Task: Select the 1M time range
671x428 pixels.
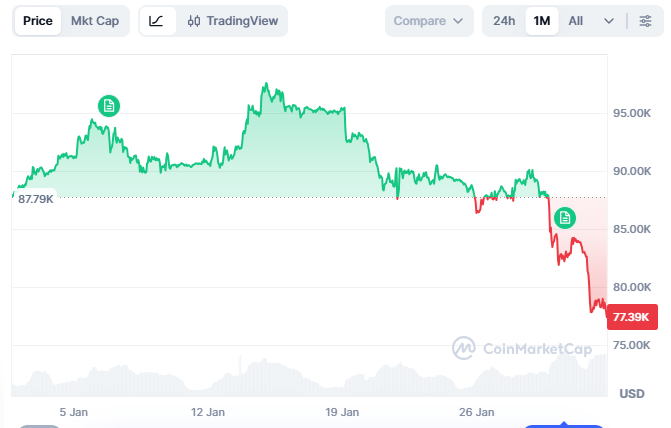Action: coord(542,21)
